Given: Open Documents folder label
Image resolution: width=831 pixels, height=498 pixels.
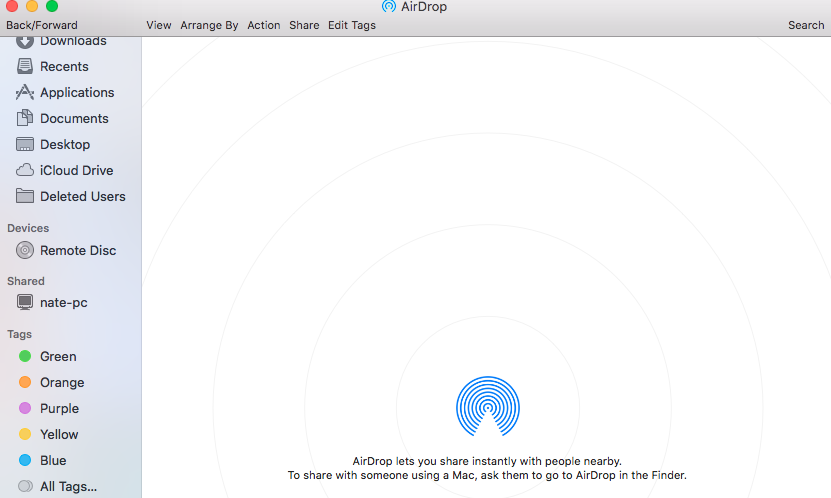Looking at the screenshot, I should tap(74, 118).
